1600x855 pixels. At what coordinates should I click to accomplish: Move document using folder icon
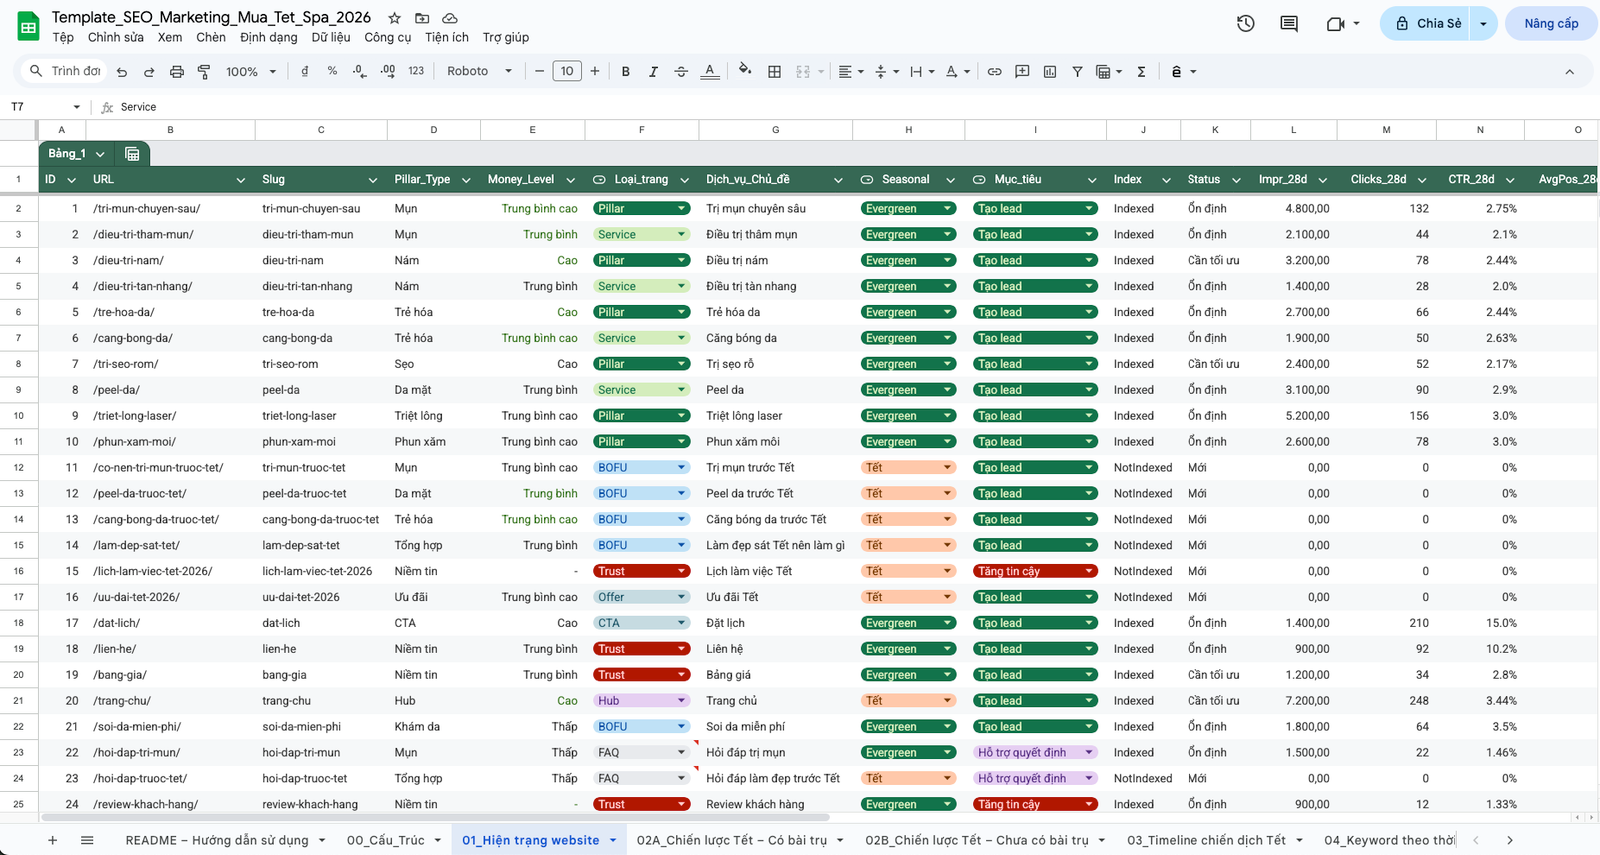click(422, 18)
